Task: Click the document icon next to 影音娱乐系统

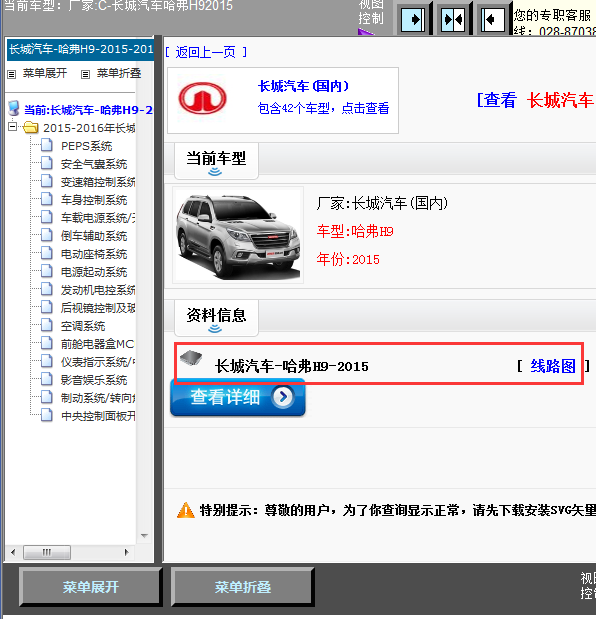Action: 47,379
